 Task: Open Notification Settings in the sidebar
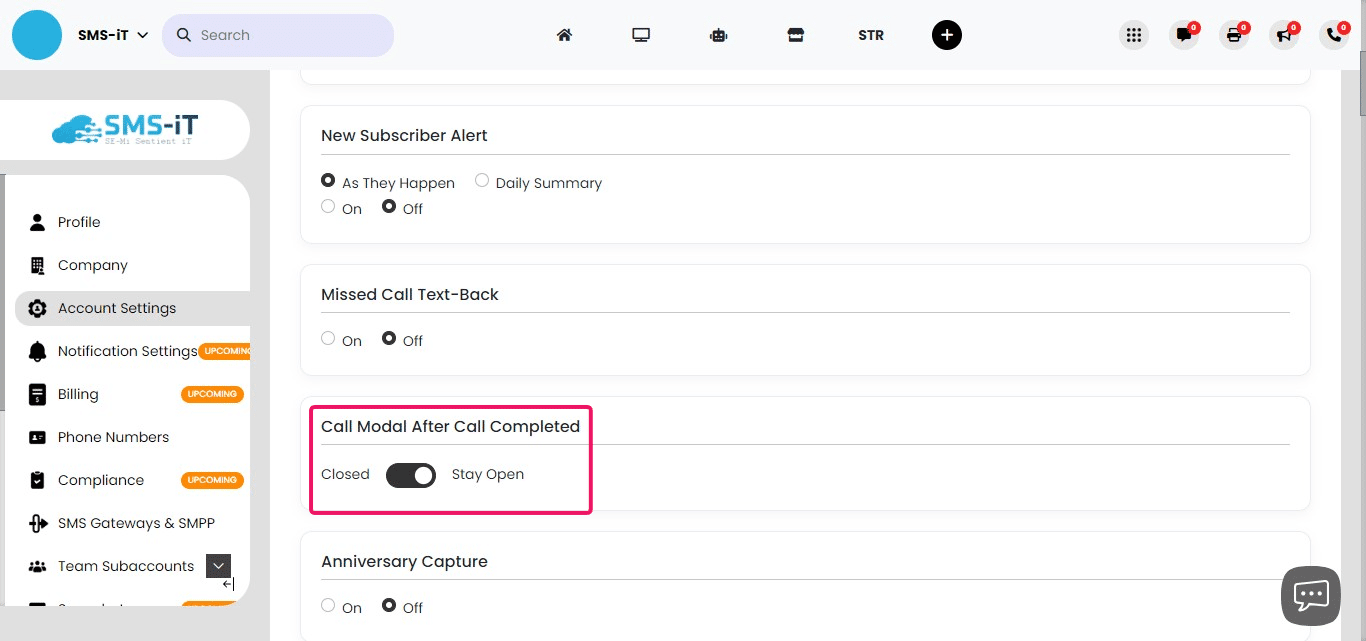pos(128,351)
